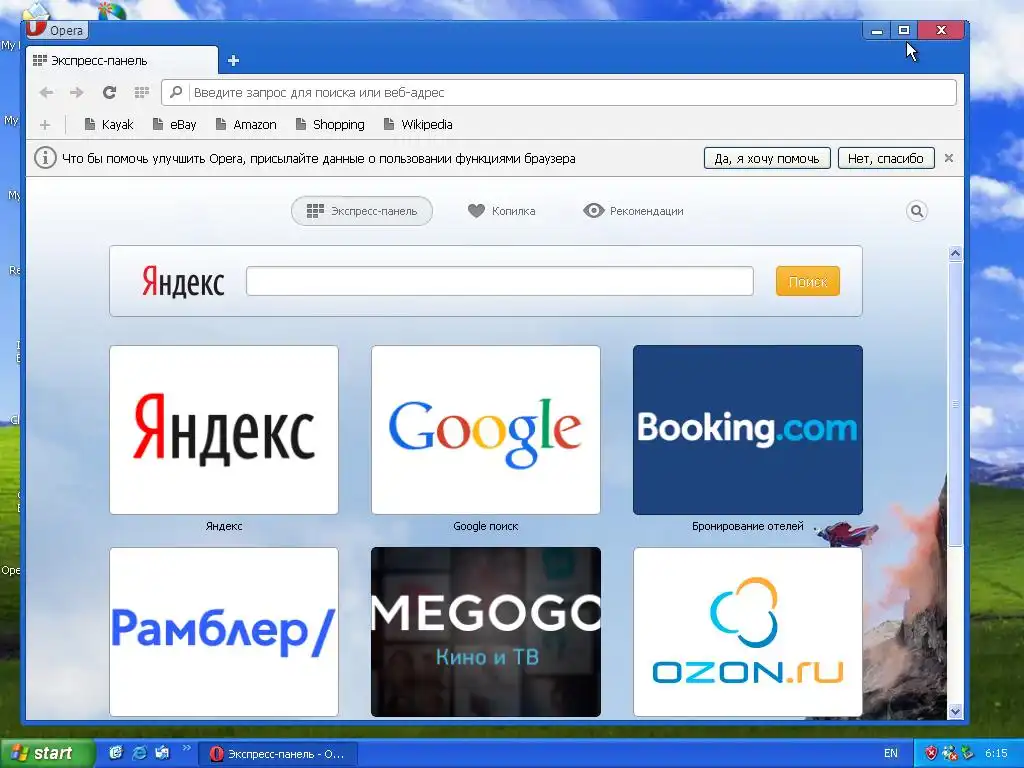The width and height of the screenshot is (1024, 768).
Task: Click the taskbar clock 6:15
Action: 997,754
